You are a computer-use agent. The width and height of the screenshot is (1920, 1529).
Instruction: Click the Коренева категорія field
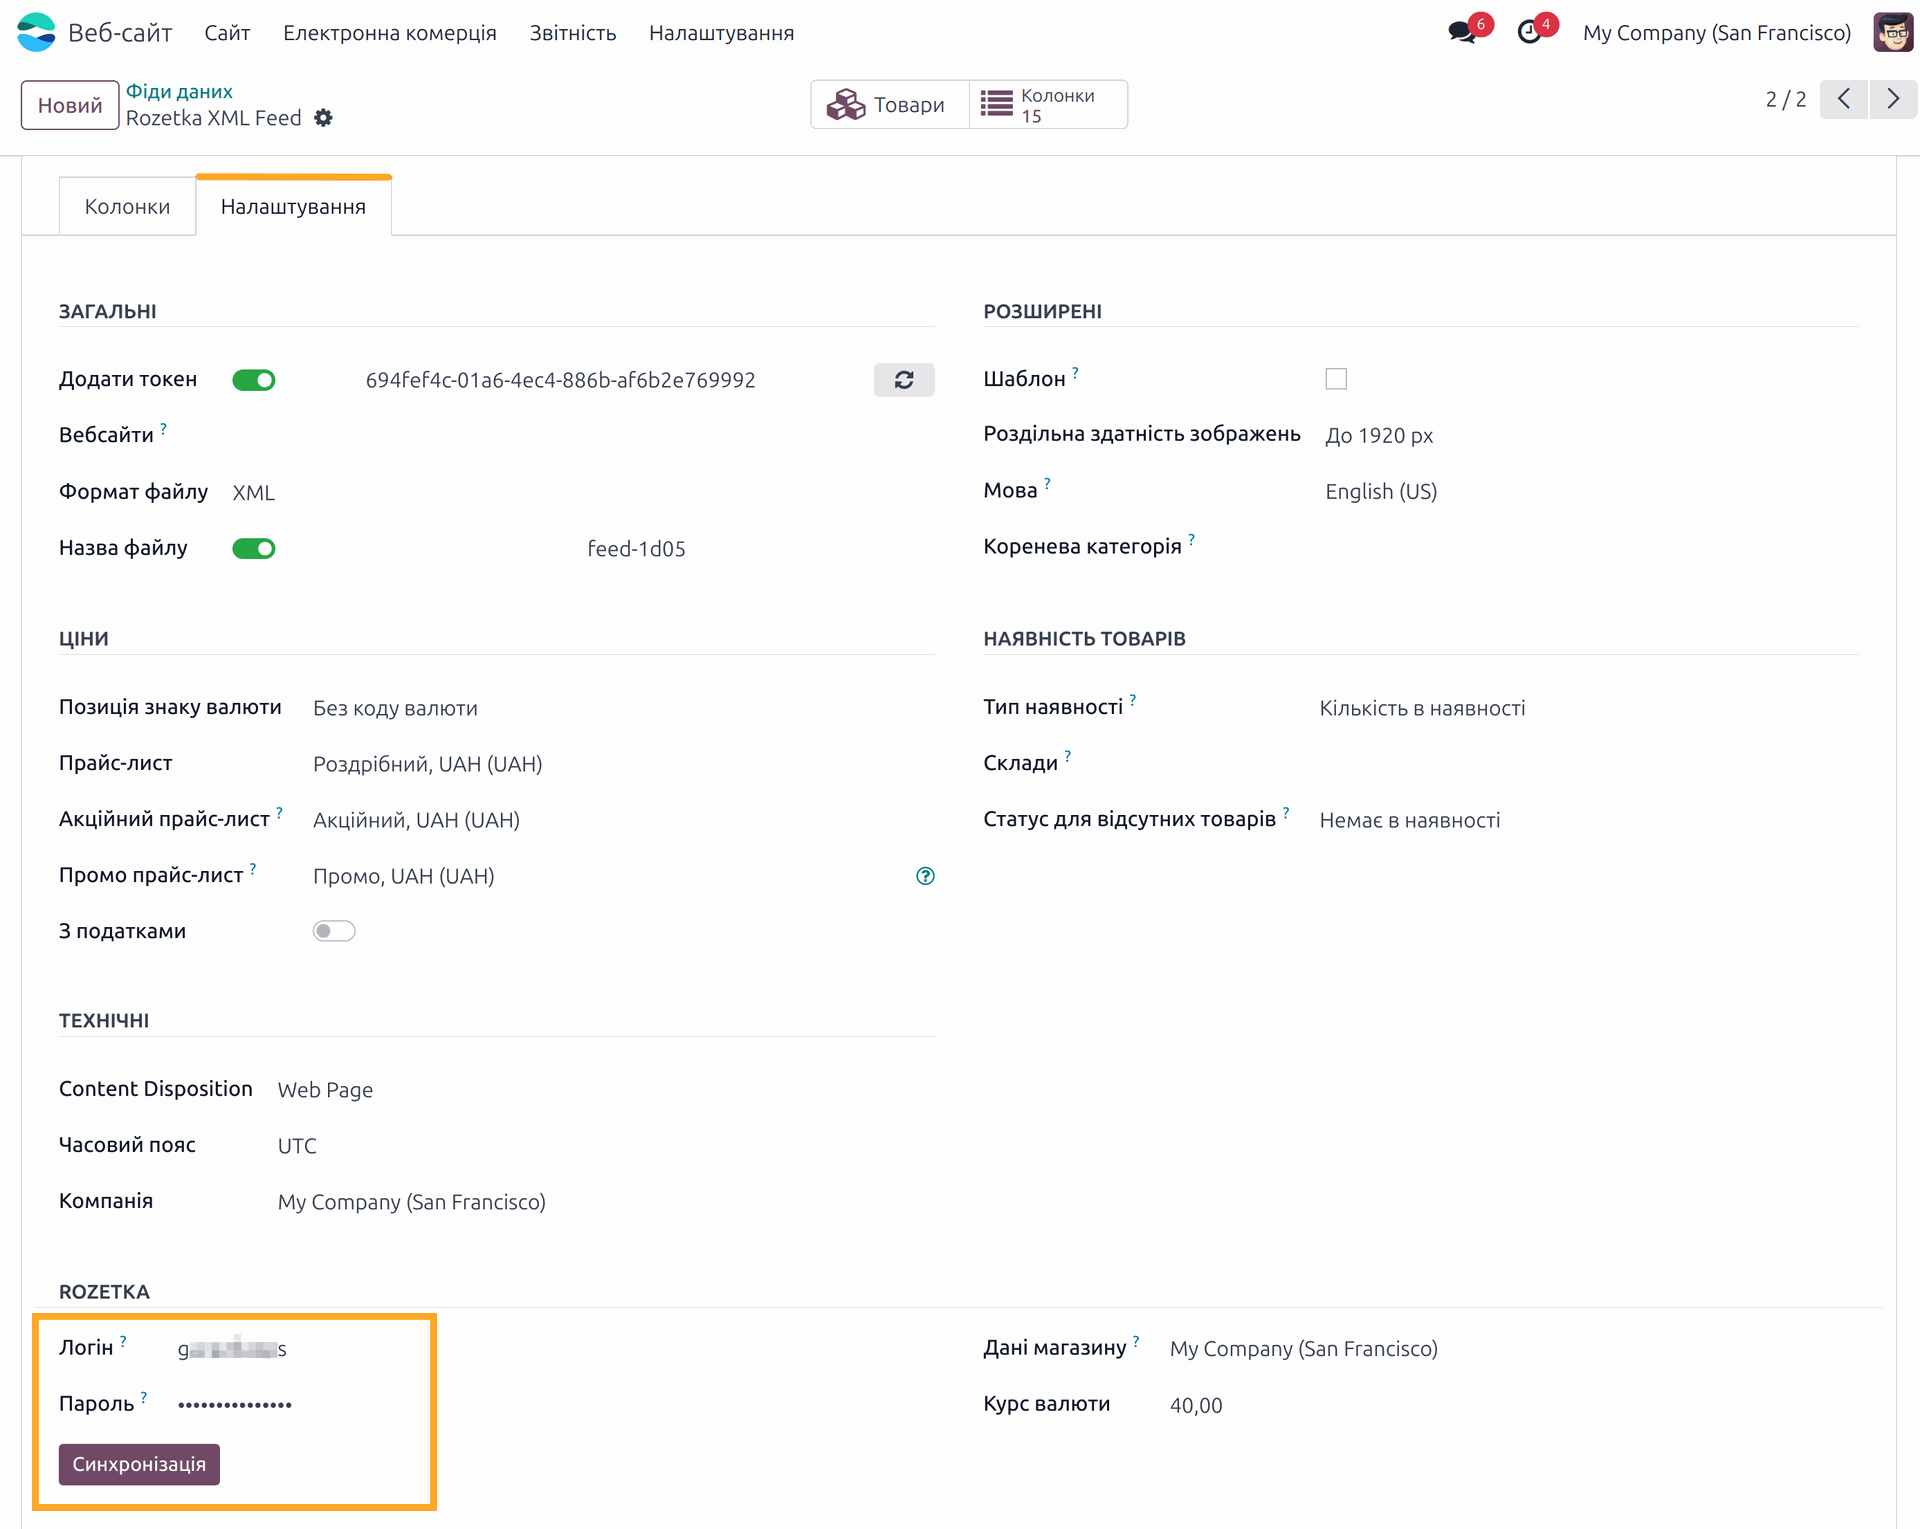tap(1591, 547)
